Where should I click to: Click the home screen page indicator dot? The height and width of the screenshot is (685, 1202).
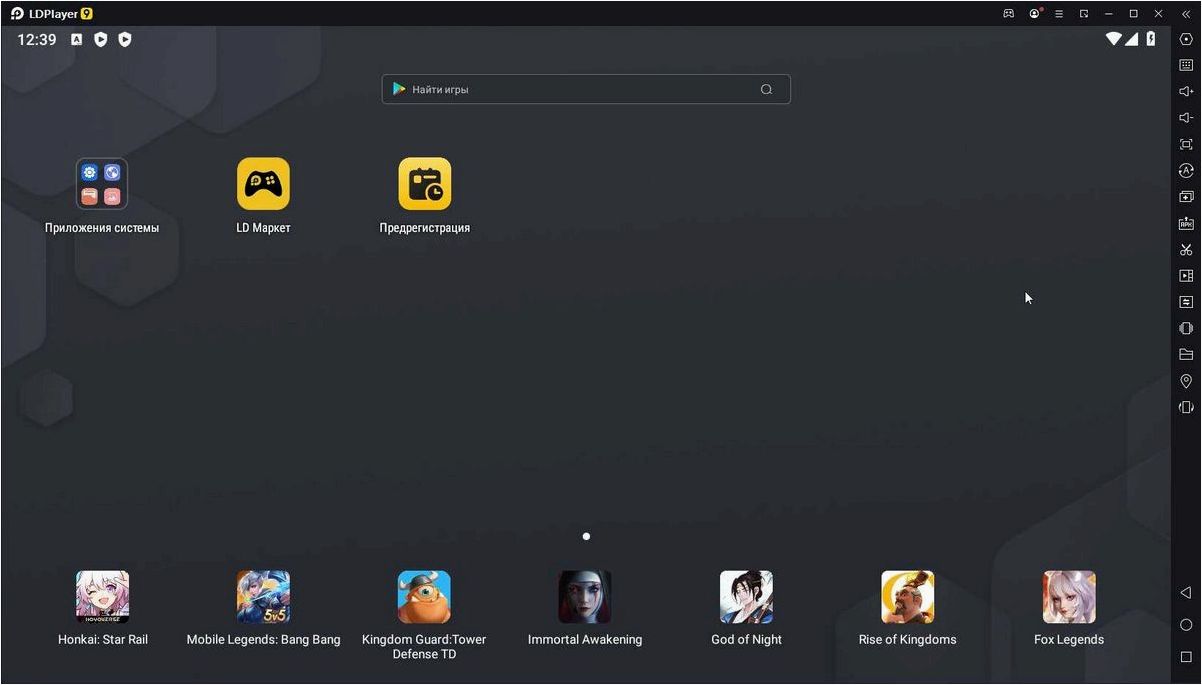(586, 537)
